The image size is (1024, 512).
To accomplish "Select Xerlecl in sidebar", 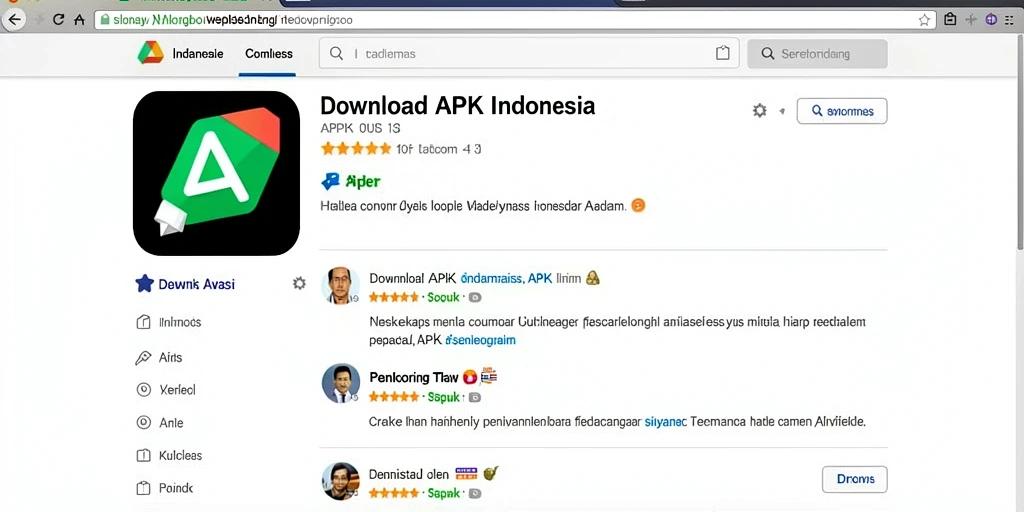I will tap(166, 390).
